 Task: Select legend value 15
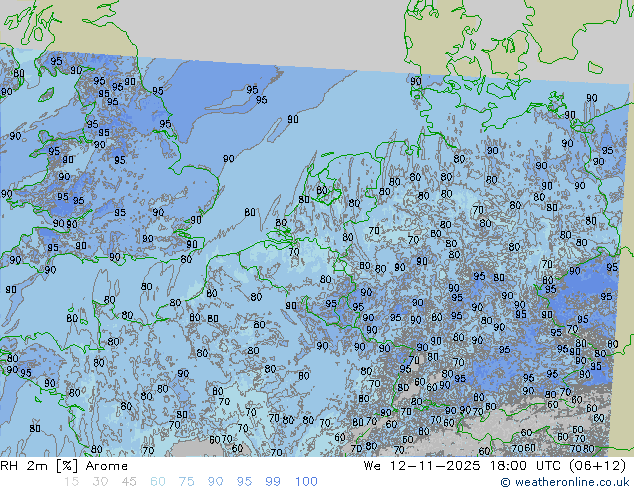click(x=72, y=482)
